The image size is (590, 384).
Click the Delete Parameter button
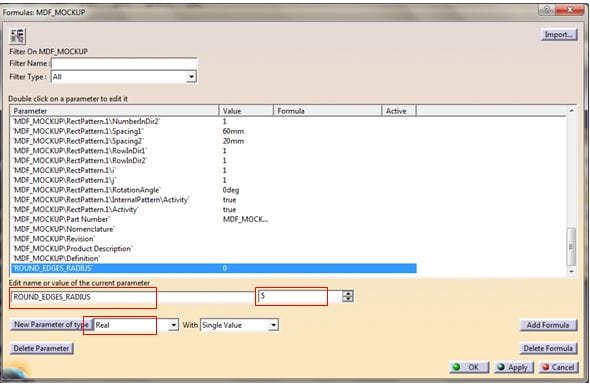pyautogui.click(x=41, y=349)
